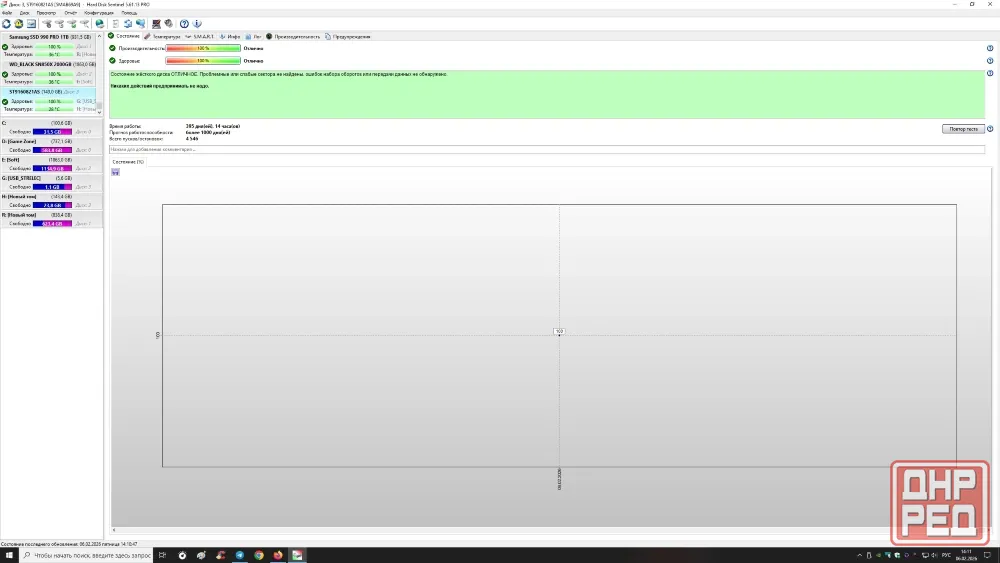Click the blue info about icon

pos(197,24)
